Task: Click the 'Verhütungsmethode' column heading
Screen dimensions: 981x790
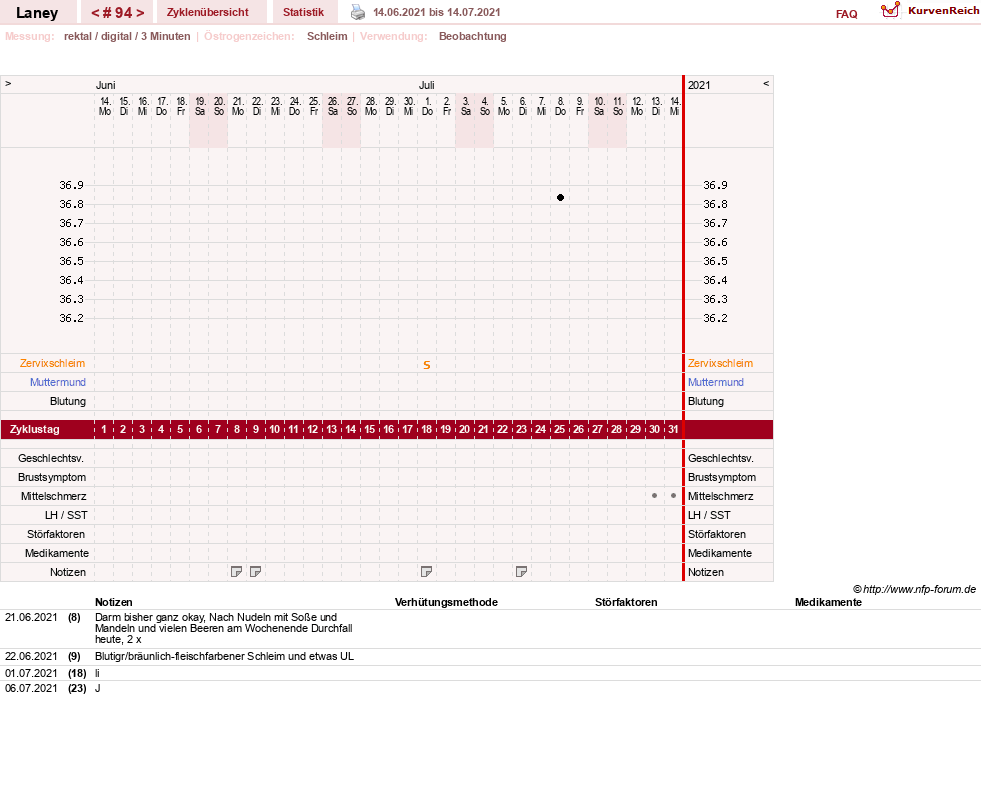Action: coord(446,602)
